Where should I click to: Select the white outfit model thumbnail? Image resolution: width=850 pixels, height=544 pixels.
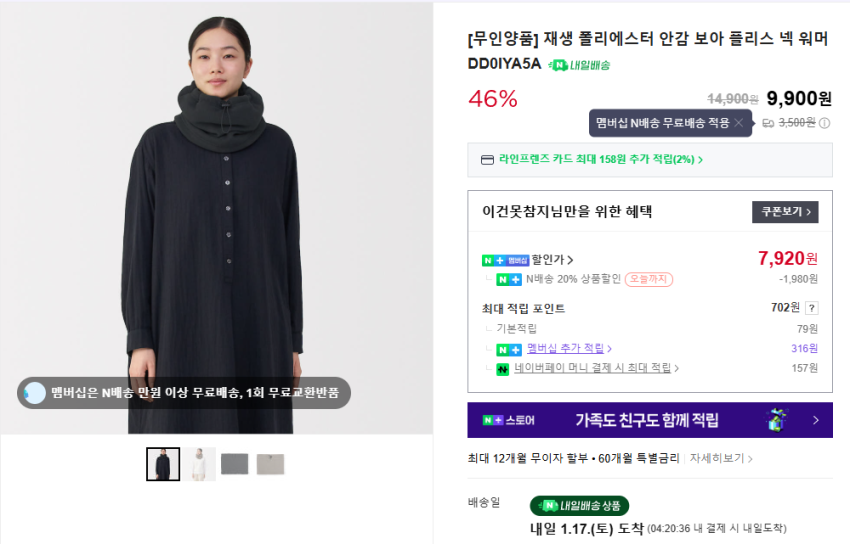click(x=199, y=464)
